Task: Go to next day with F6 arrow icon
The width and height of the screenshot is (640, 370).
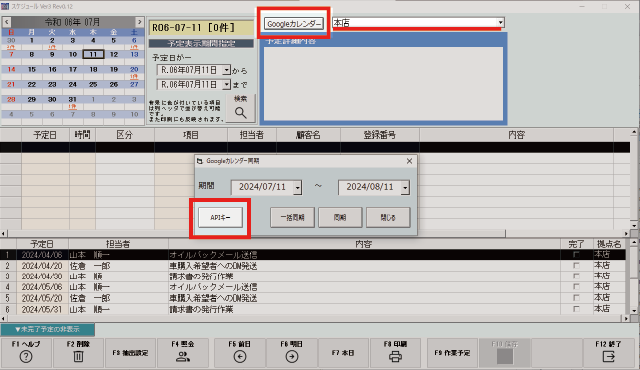Action: pos(291,357)
